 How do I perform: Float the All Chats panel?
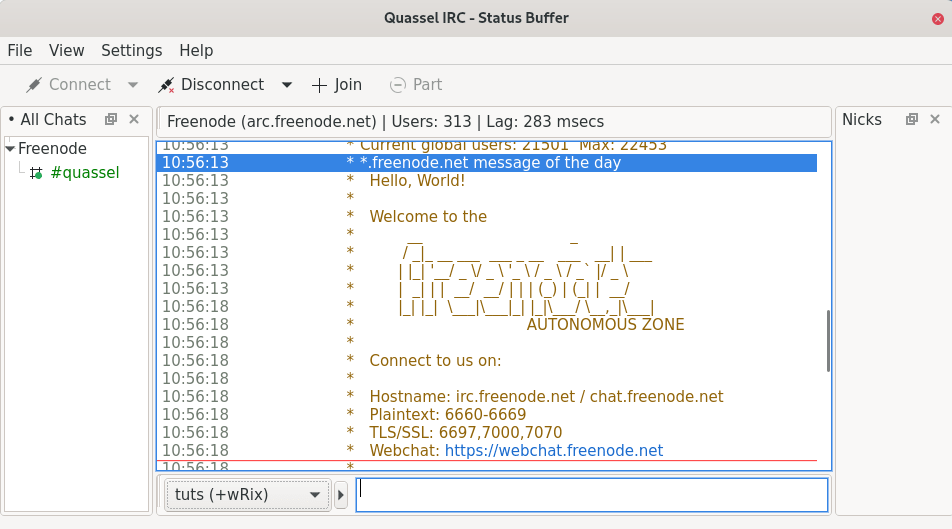point(110,119)
